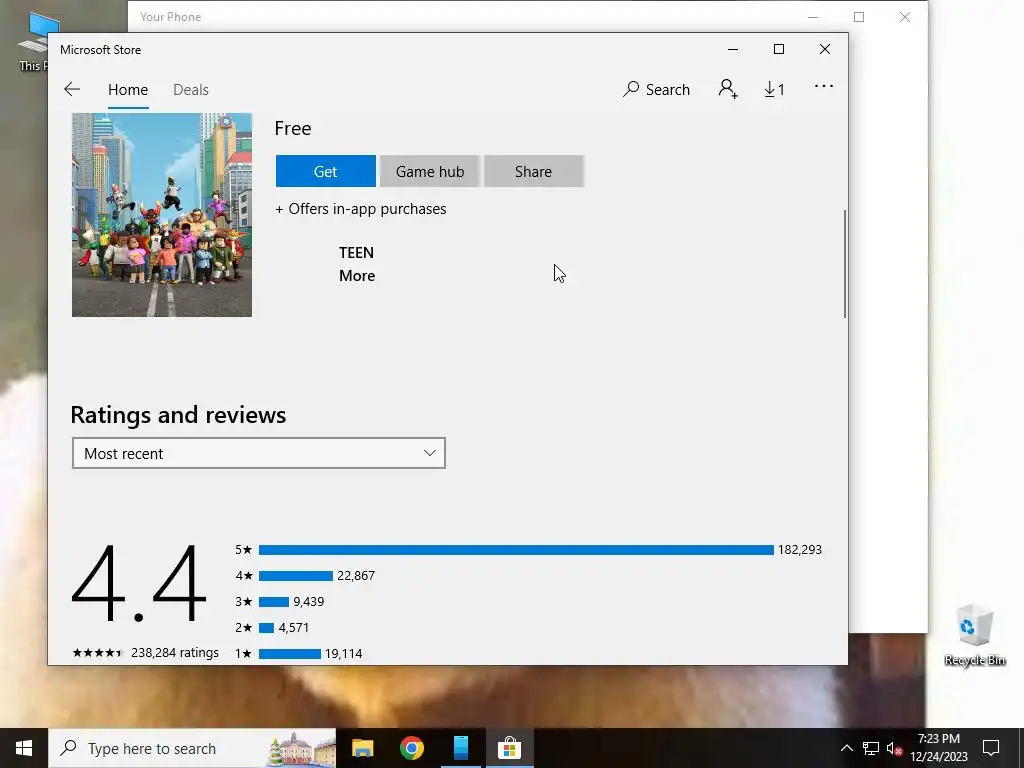The image size is (1024, 768).
Task: Maximize the Your Phone window
Action: pyautogui.click(x=859, y=17)
